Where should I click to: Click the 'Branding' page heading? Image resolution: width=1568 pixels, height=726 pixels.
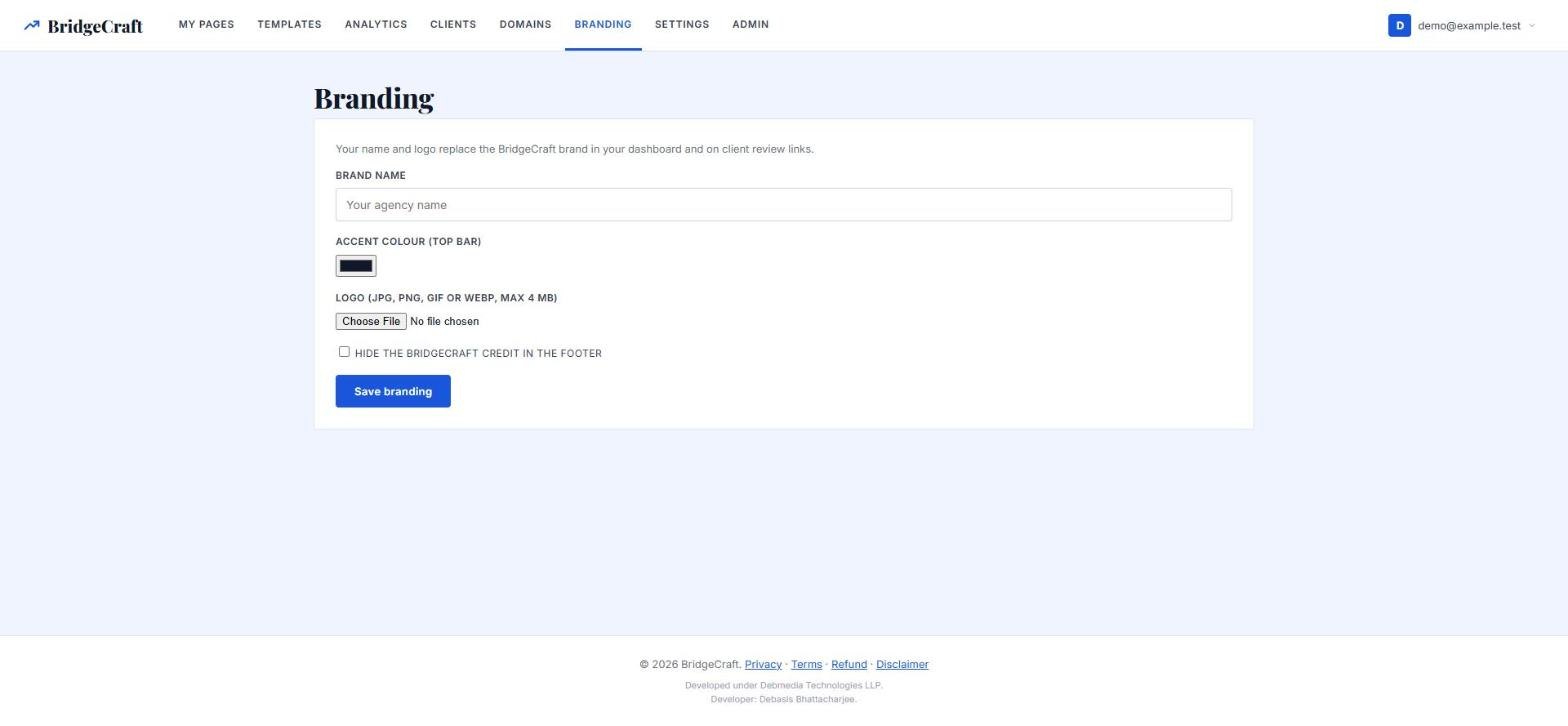[x=374, y=98]
